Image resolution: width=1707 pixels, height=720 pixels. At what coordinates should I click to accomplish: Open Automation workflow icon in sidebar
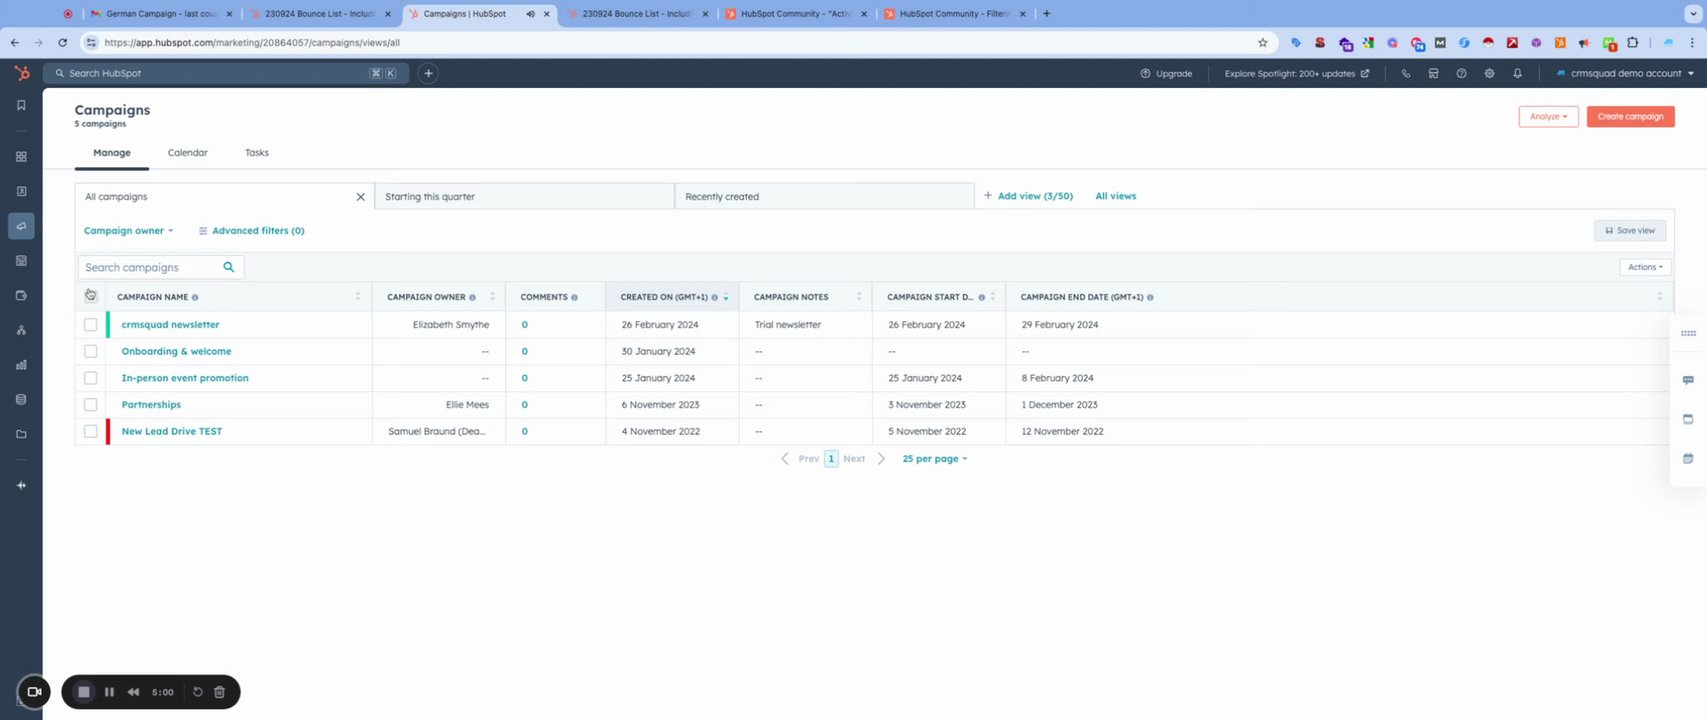(x=21, y=330)
